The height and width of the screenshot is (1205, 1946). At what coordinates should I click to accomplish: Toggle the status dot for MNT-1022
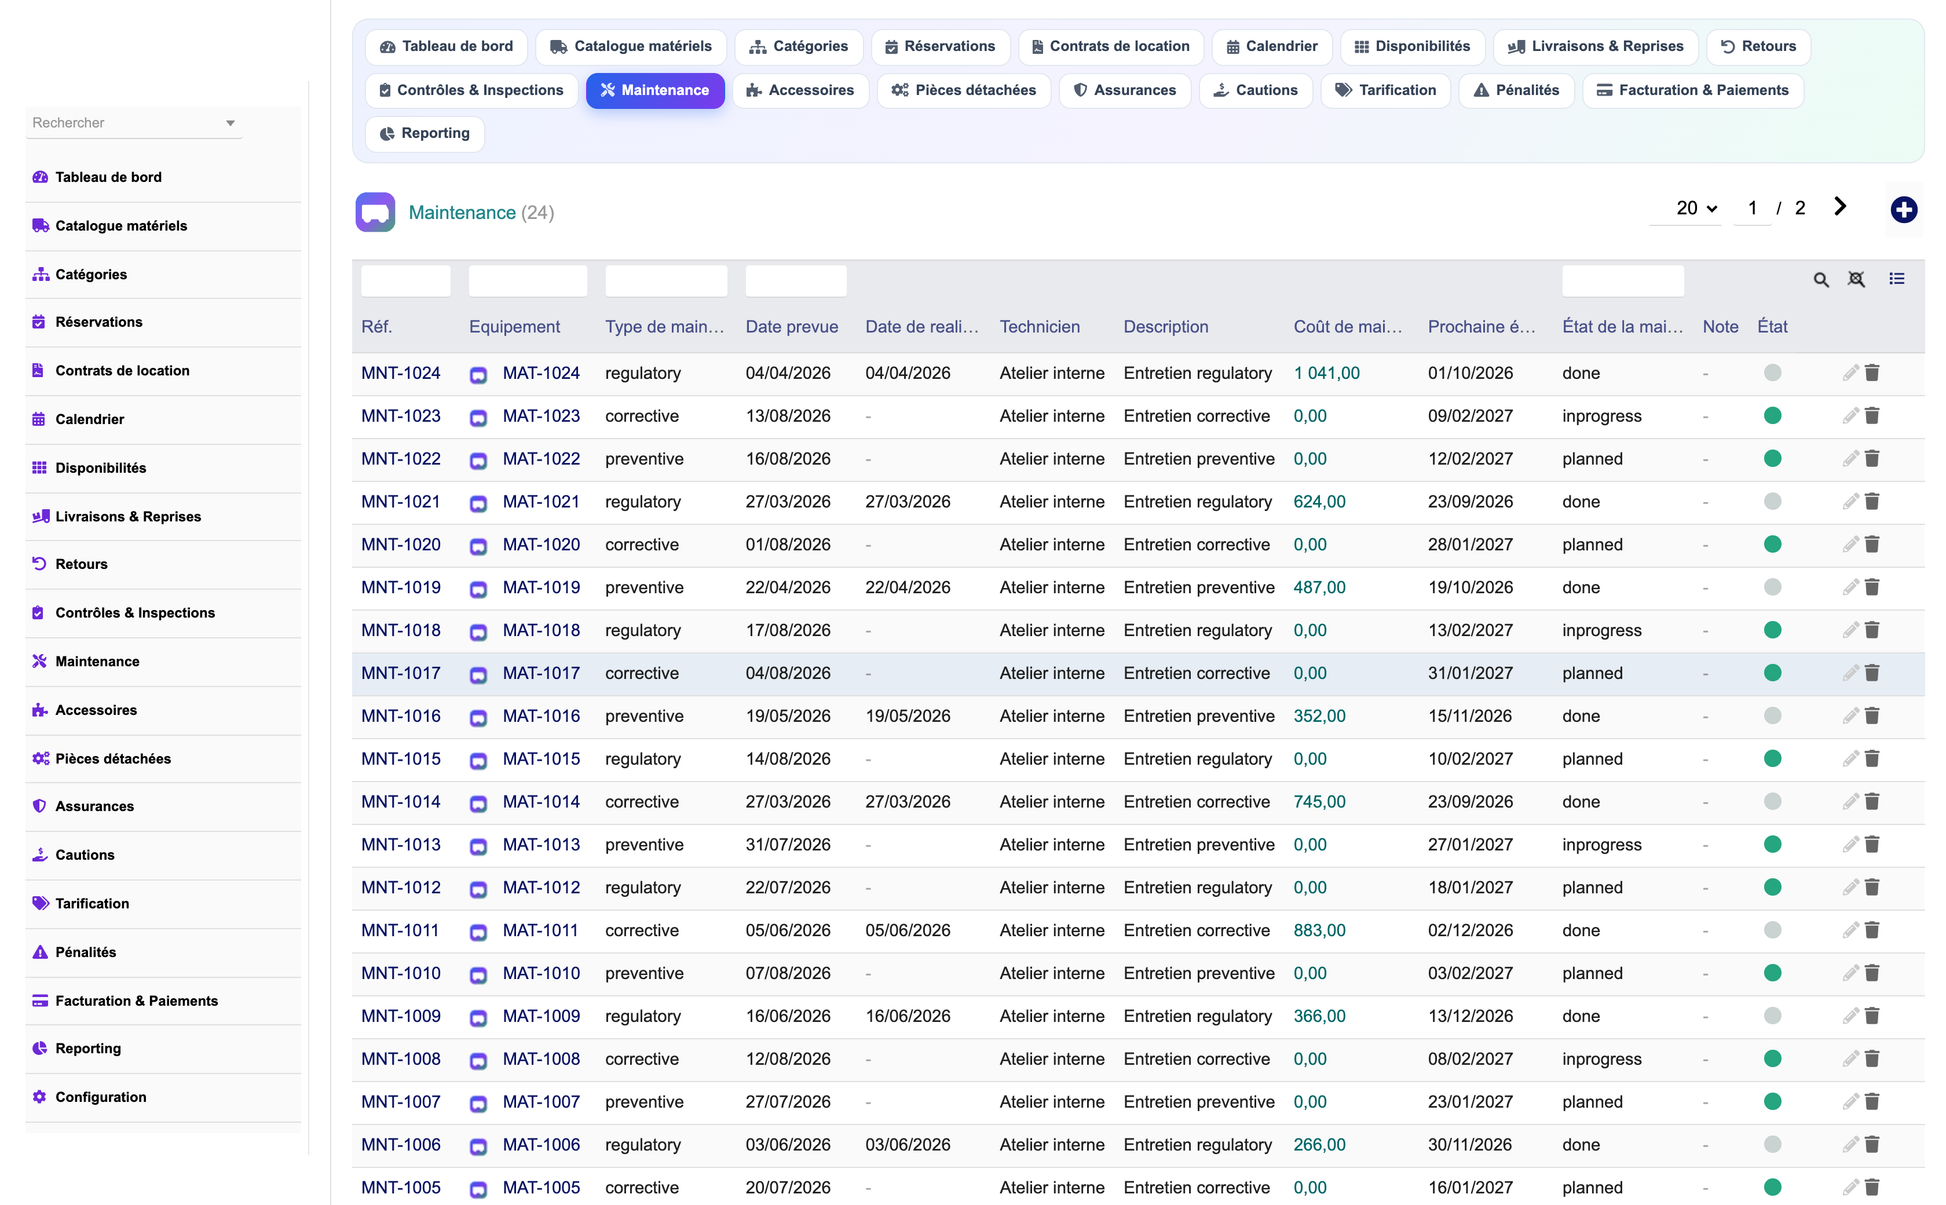pyautogui.click(x=1772, y=459)
